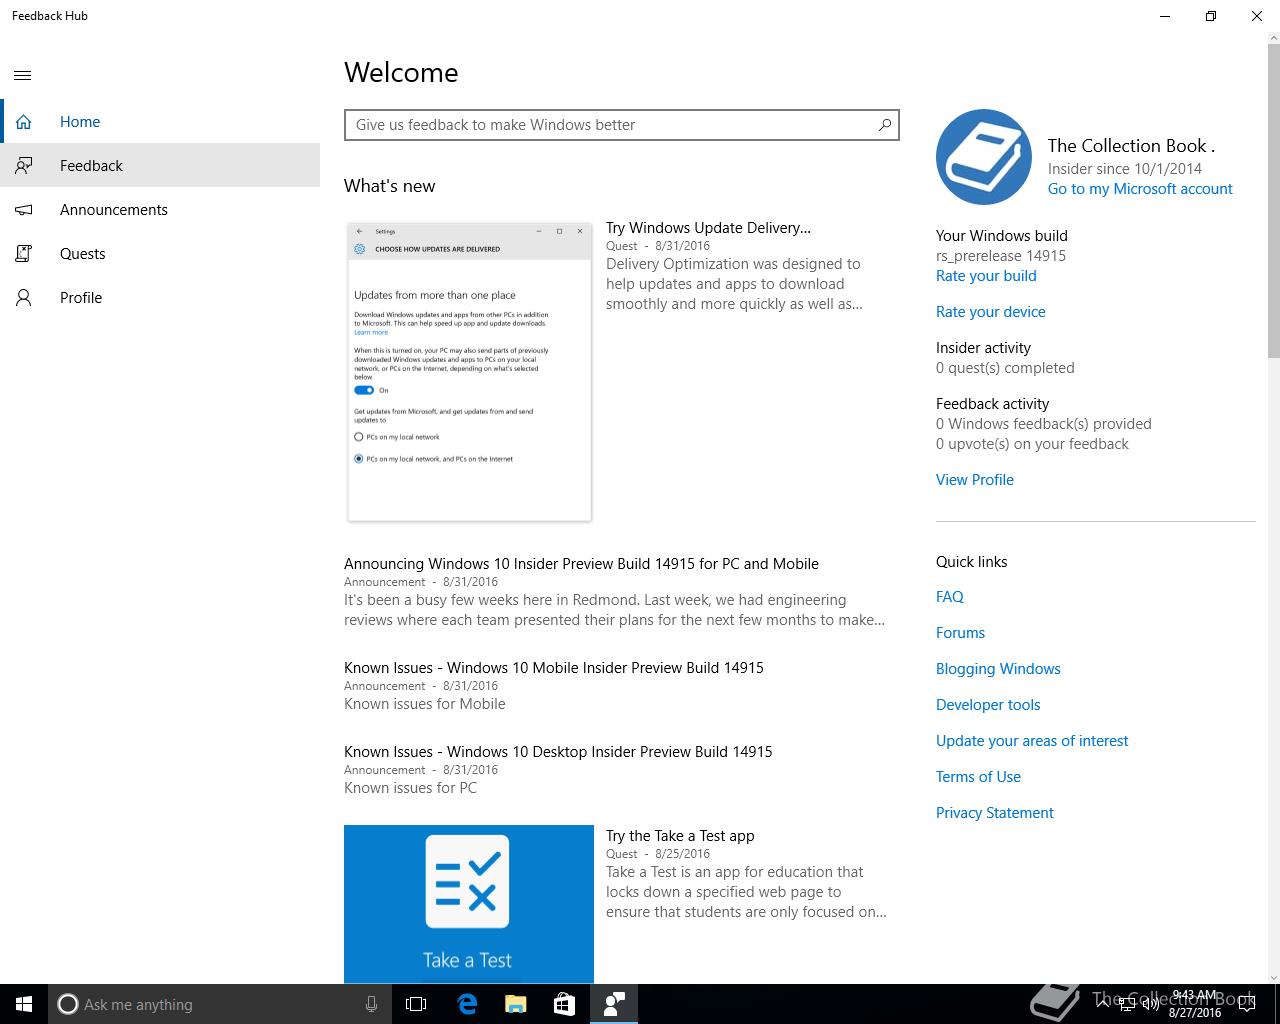This screenshot has width=1280, height=1024.
Task: Click Rate your device link
Action: click(x=991, y=312)
